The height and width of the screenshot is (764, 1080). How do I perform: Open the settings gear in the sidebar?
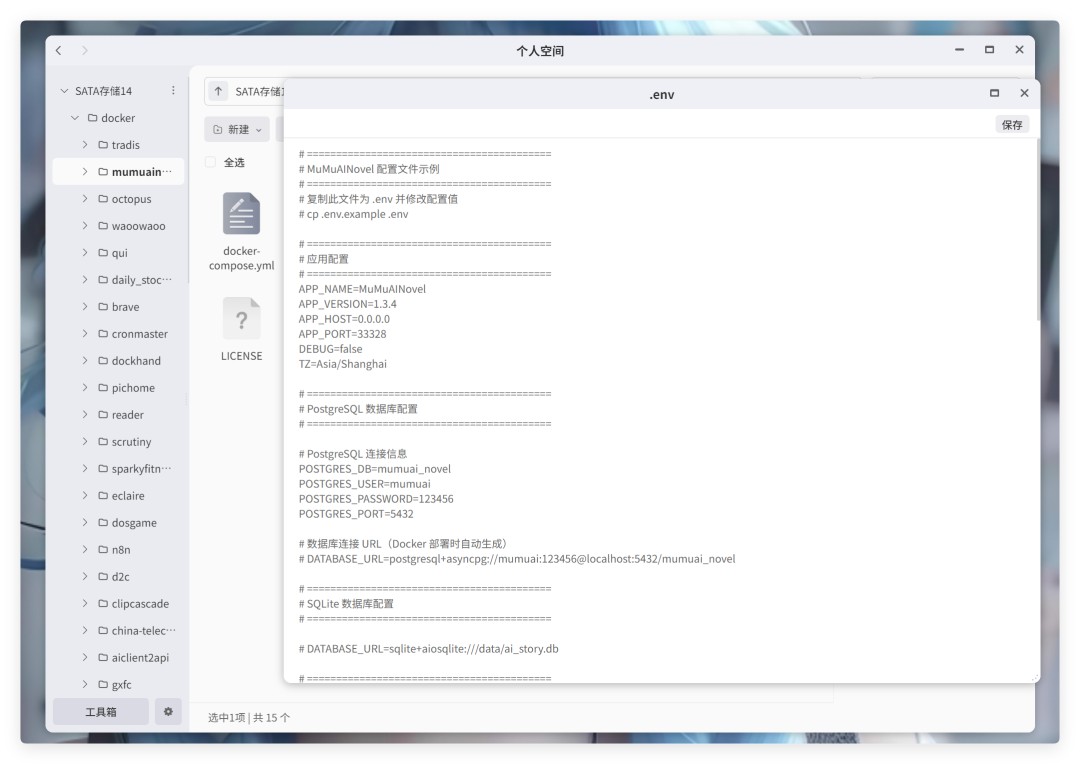[168, 712]
